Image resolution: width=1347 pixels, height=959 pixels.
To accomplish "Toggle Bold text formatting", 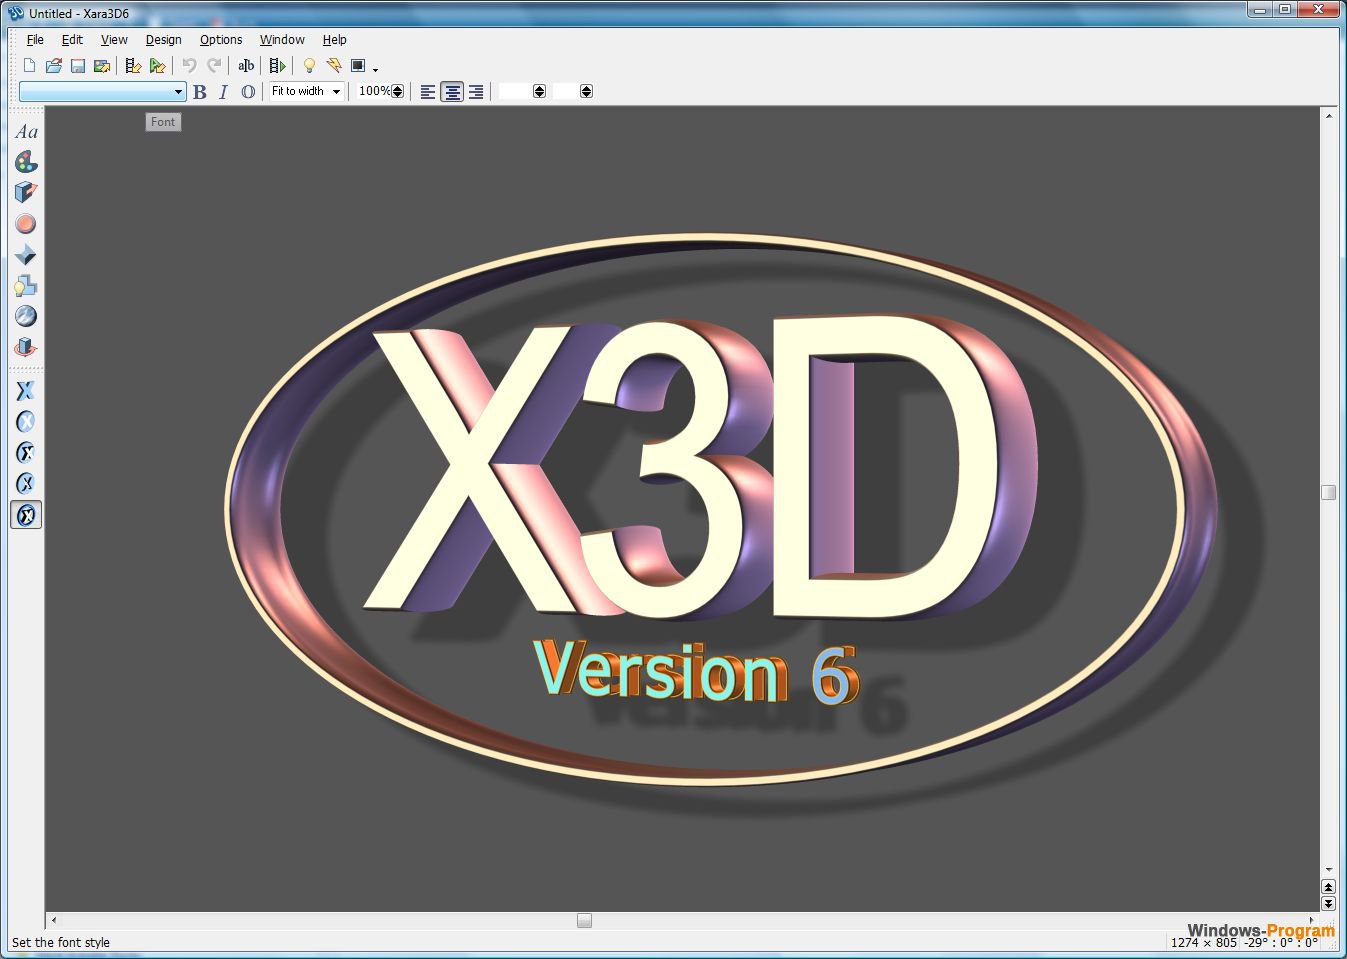I will 200,92.
